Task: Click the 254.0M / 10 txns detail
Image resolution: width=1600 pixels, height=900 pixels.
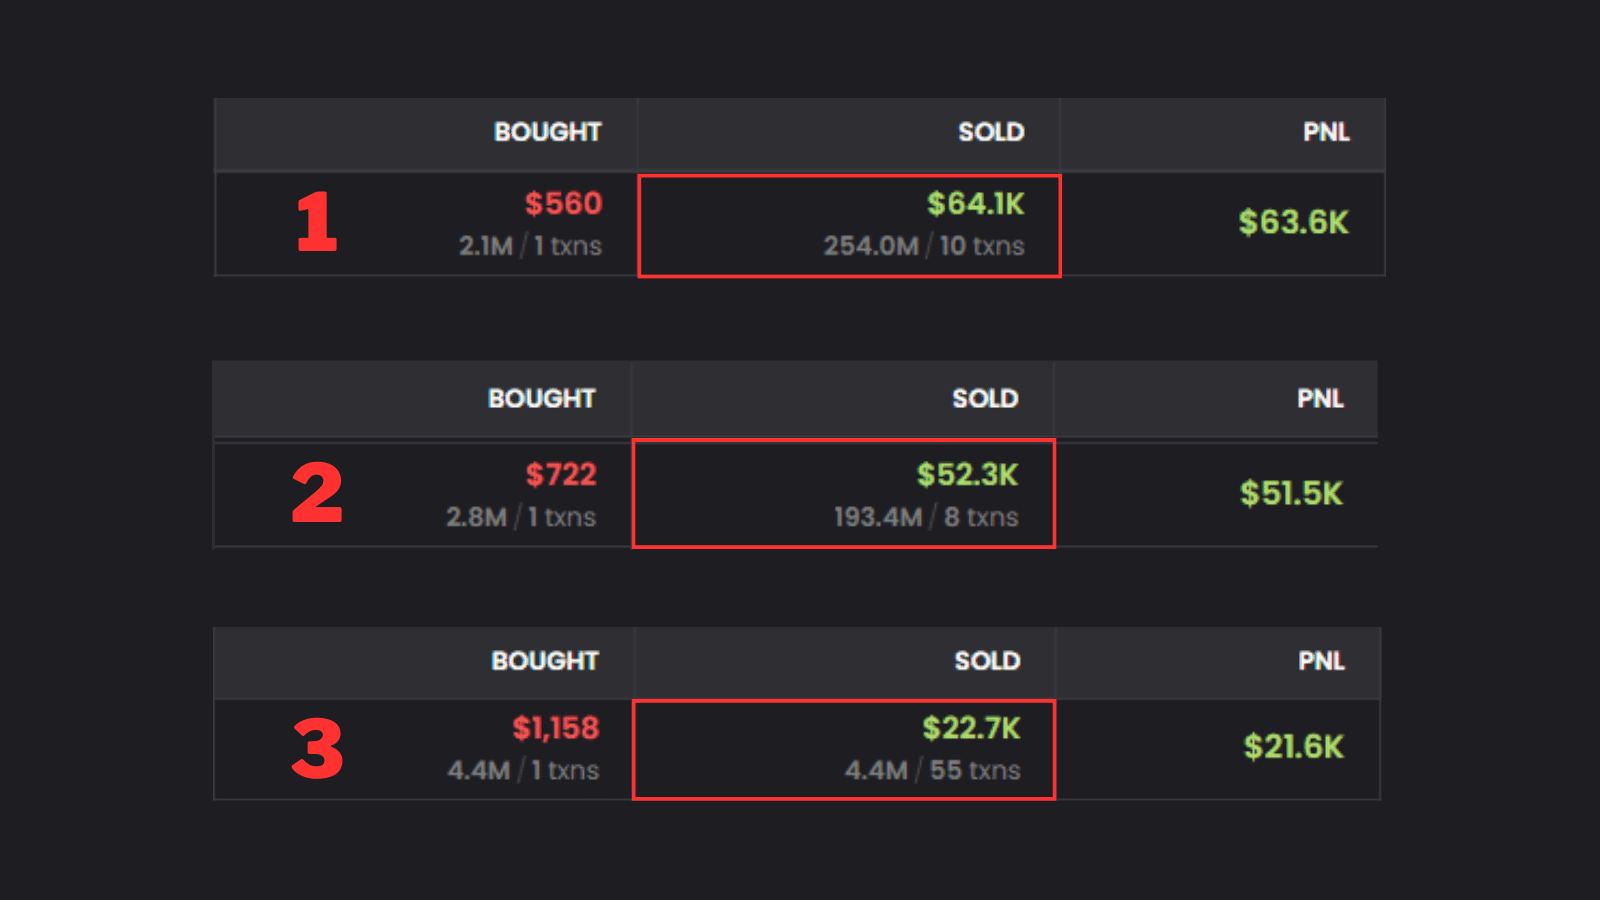Action: tap(923, 246)
